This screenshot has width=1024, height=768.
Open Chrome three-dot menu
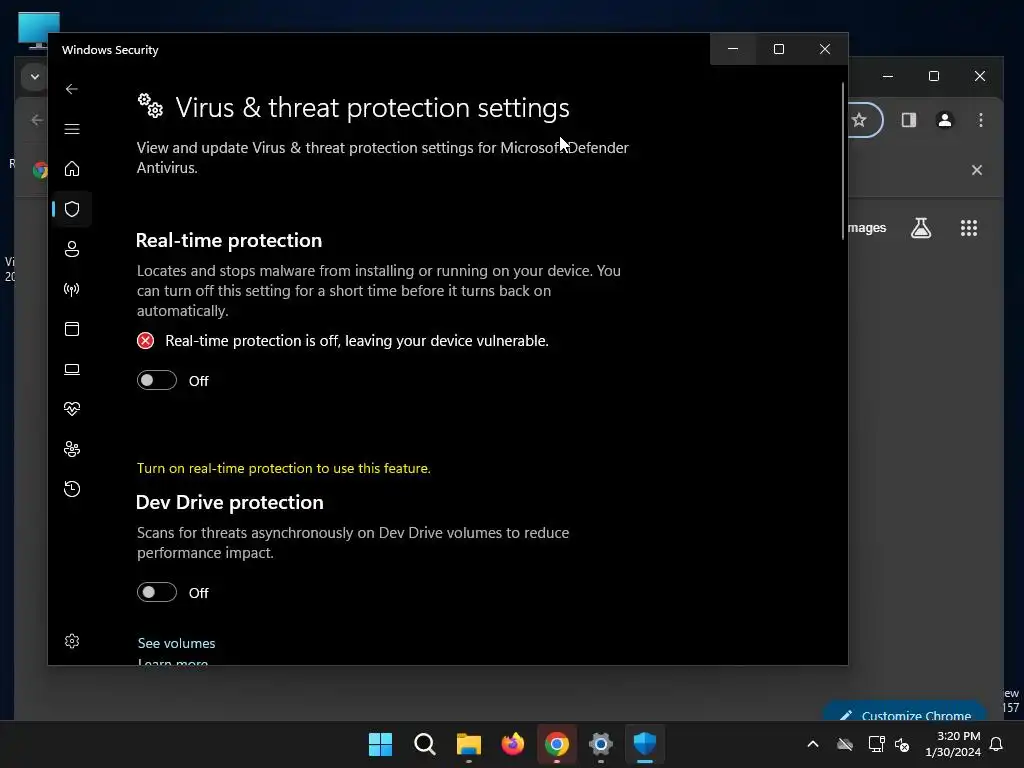coord(980,120)
